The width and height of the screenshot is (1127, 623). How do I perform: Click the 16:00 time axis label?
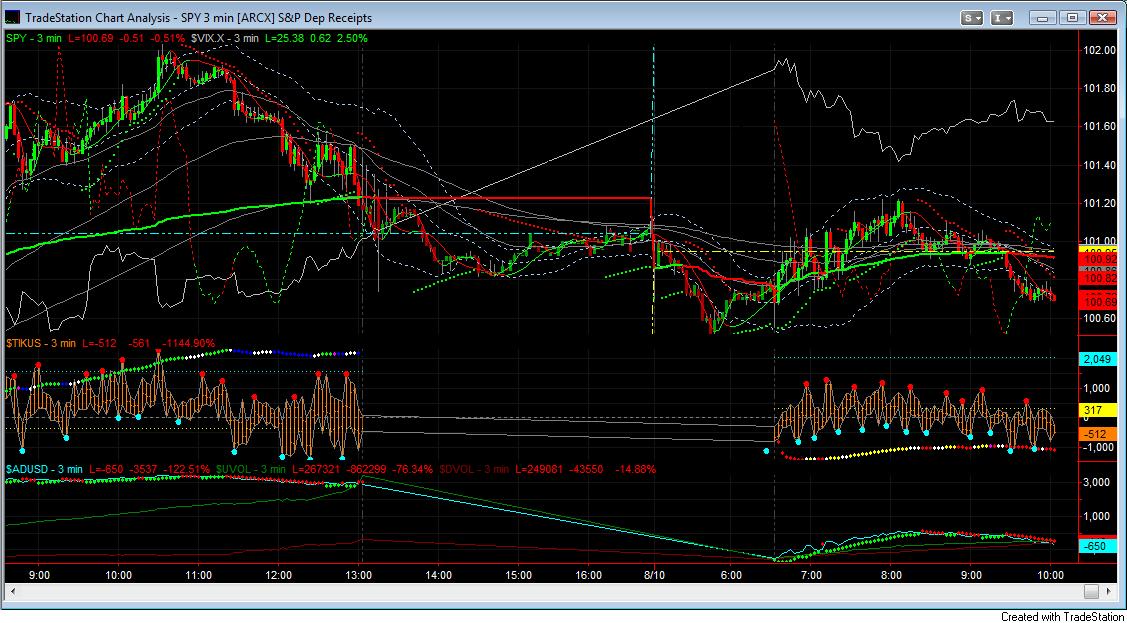tap(588, 574)
